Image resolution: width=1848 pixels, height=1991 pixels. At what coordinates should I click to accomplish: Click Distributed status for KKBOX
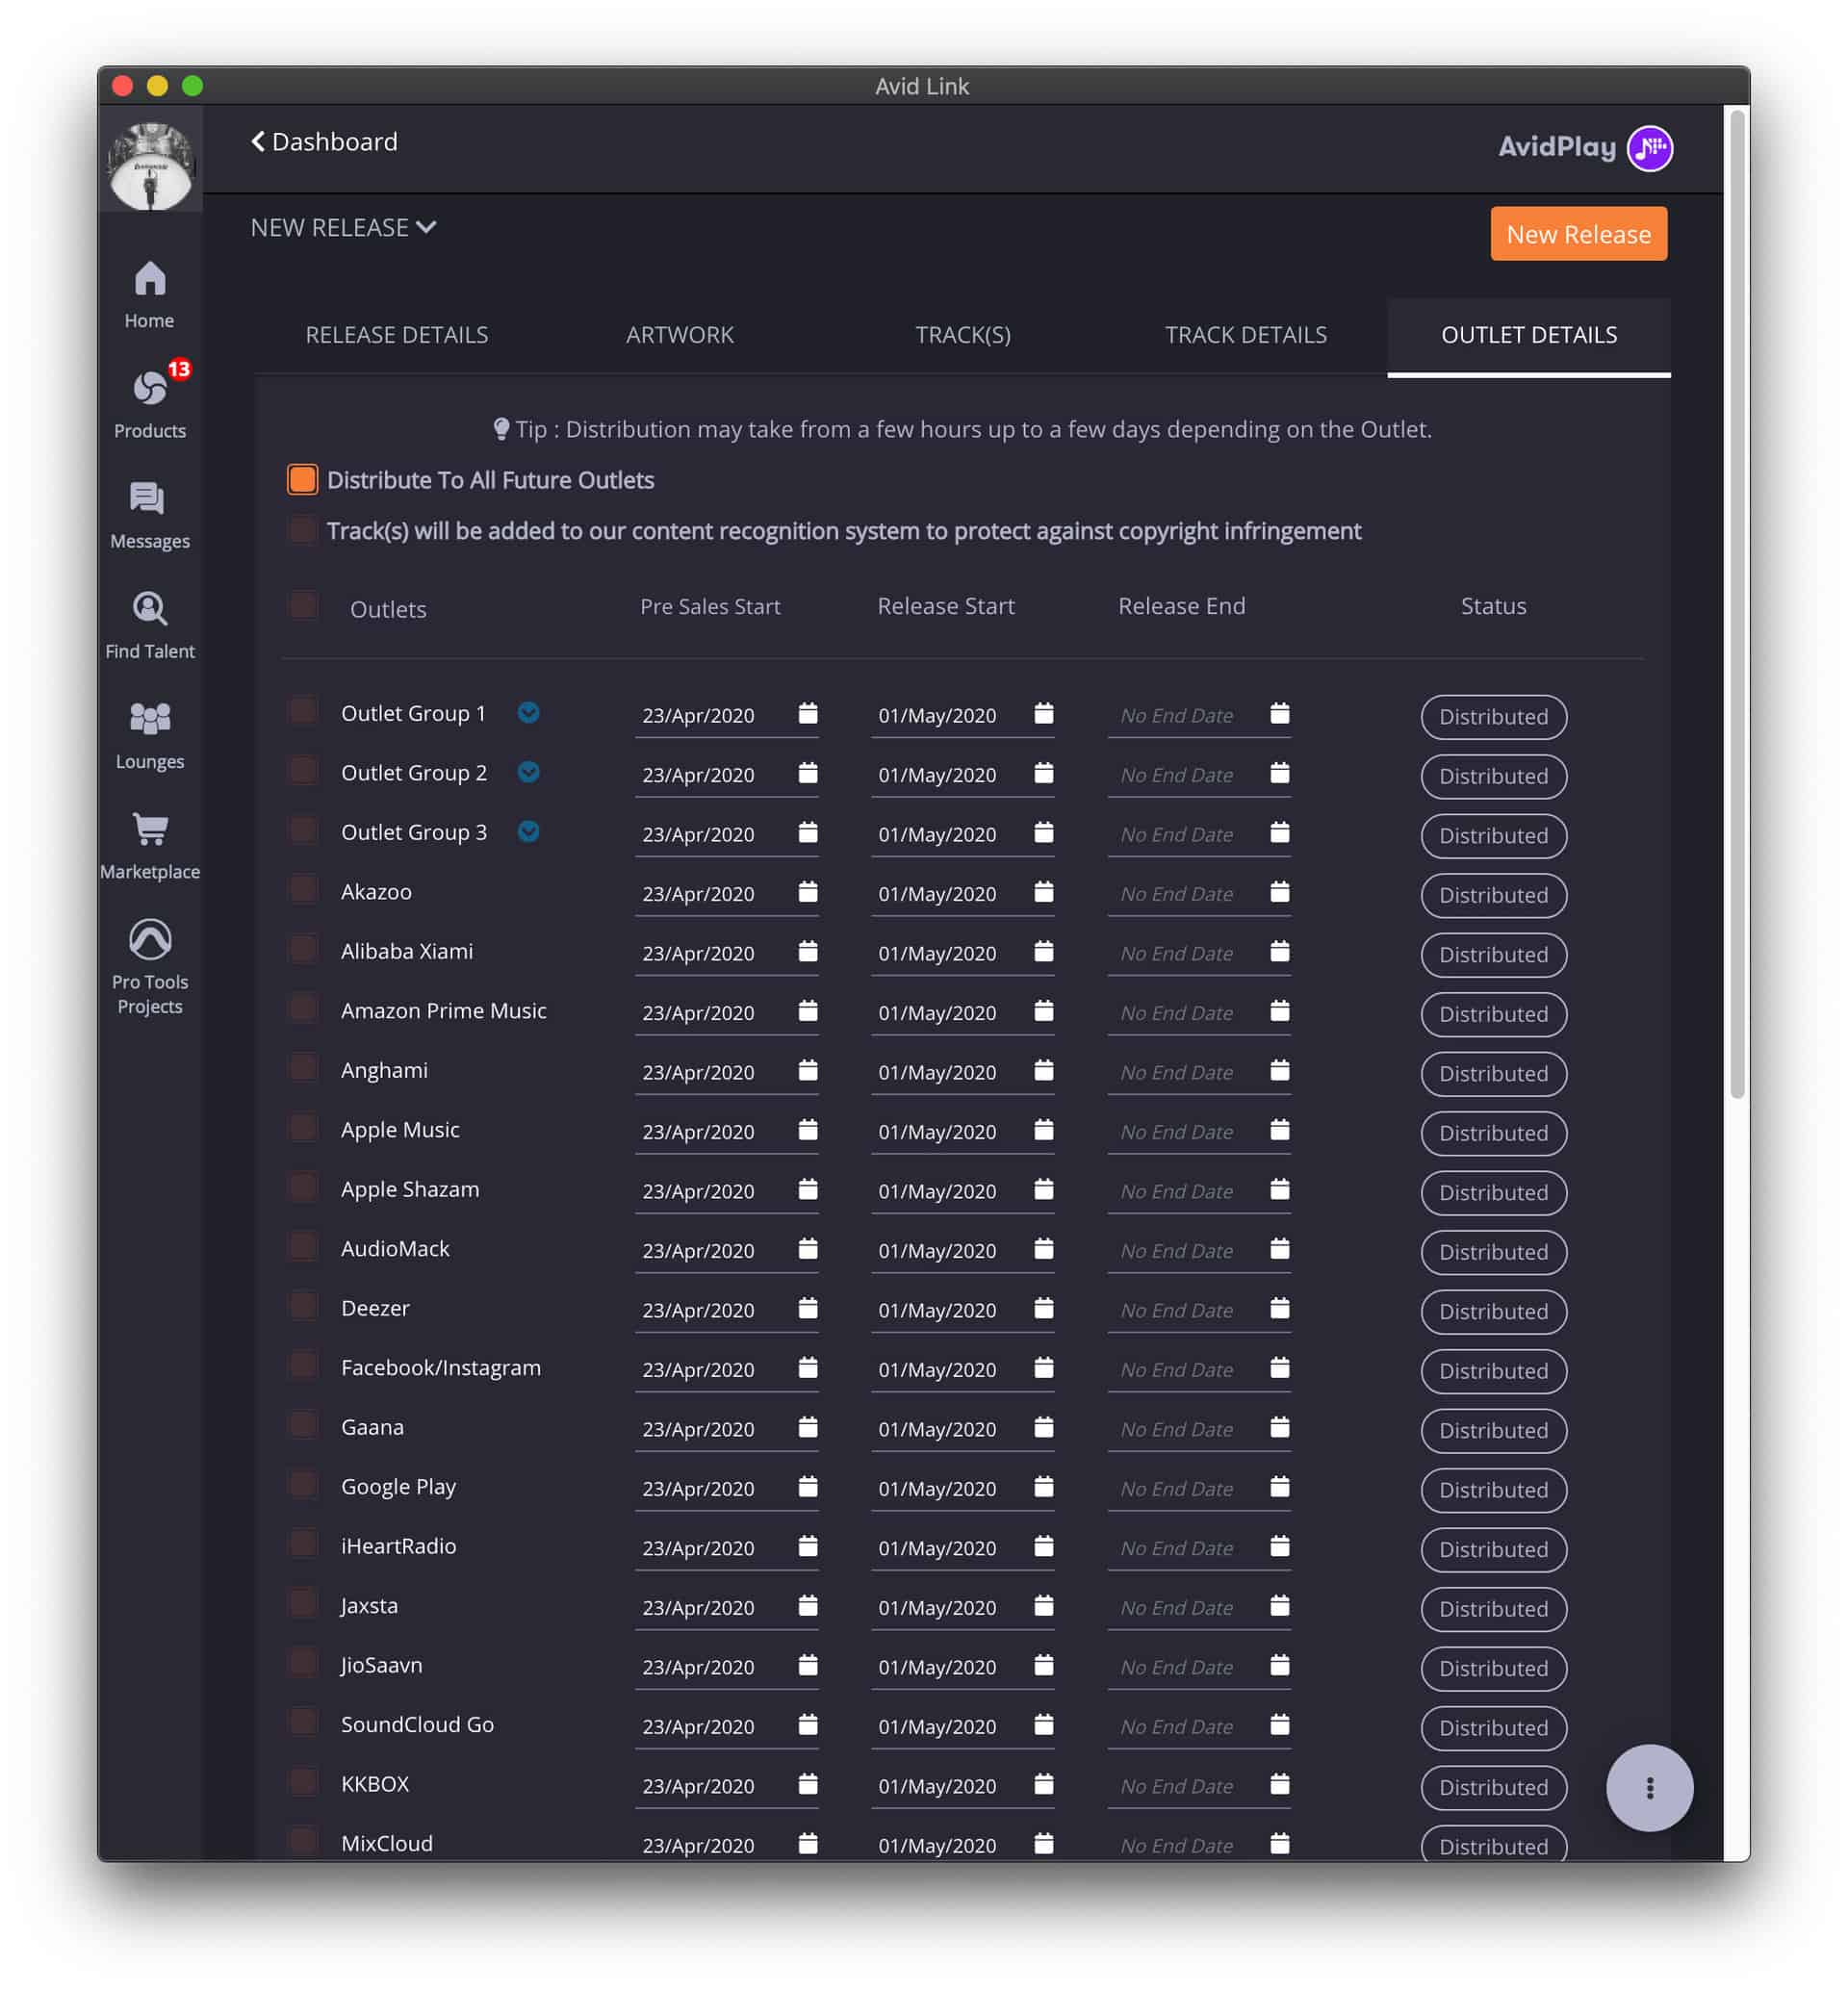coord(1493,1787)
